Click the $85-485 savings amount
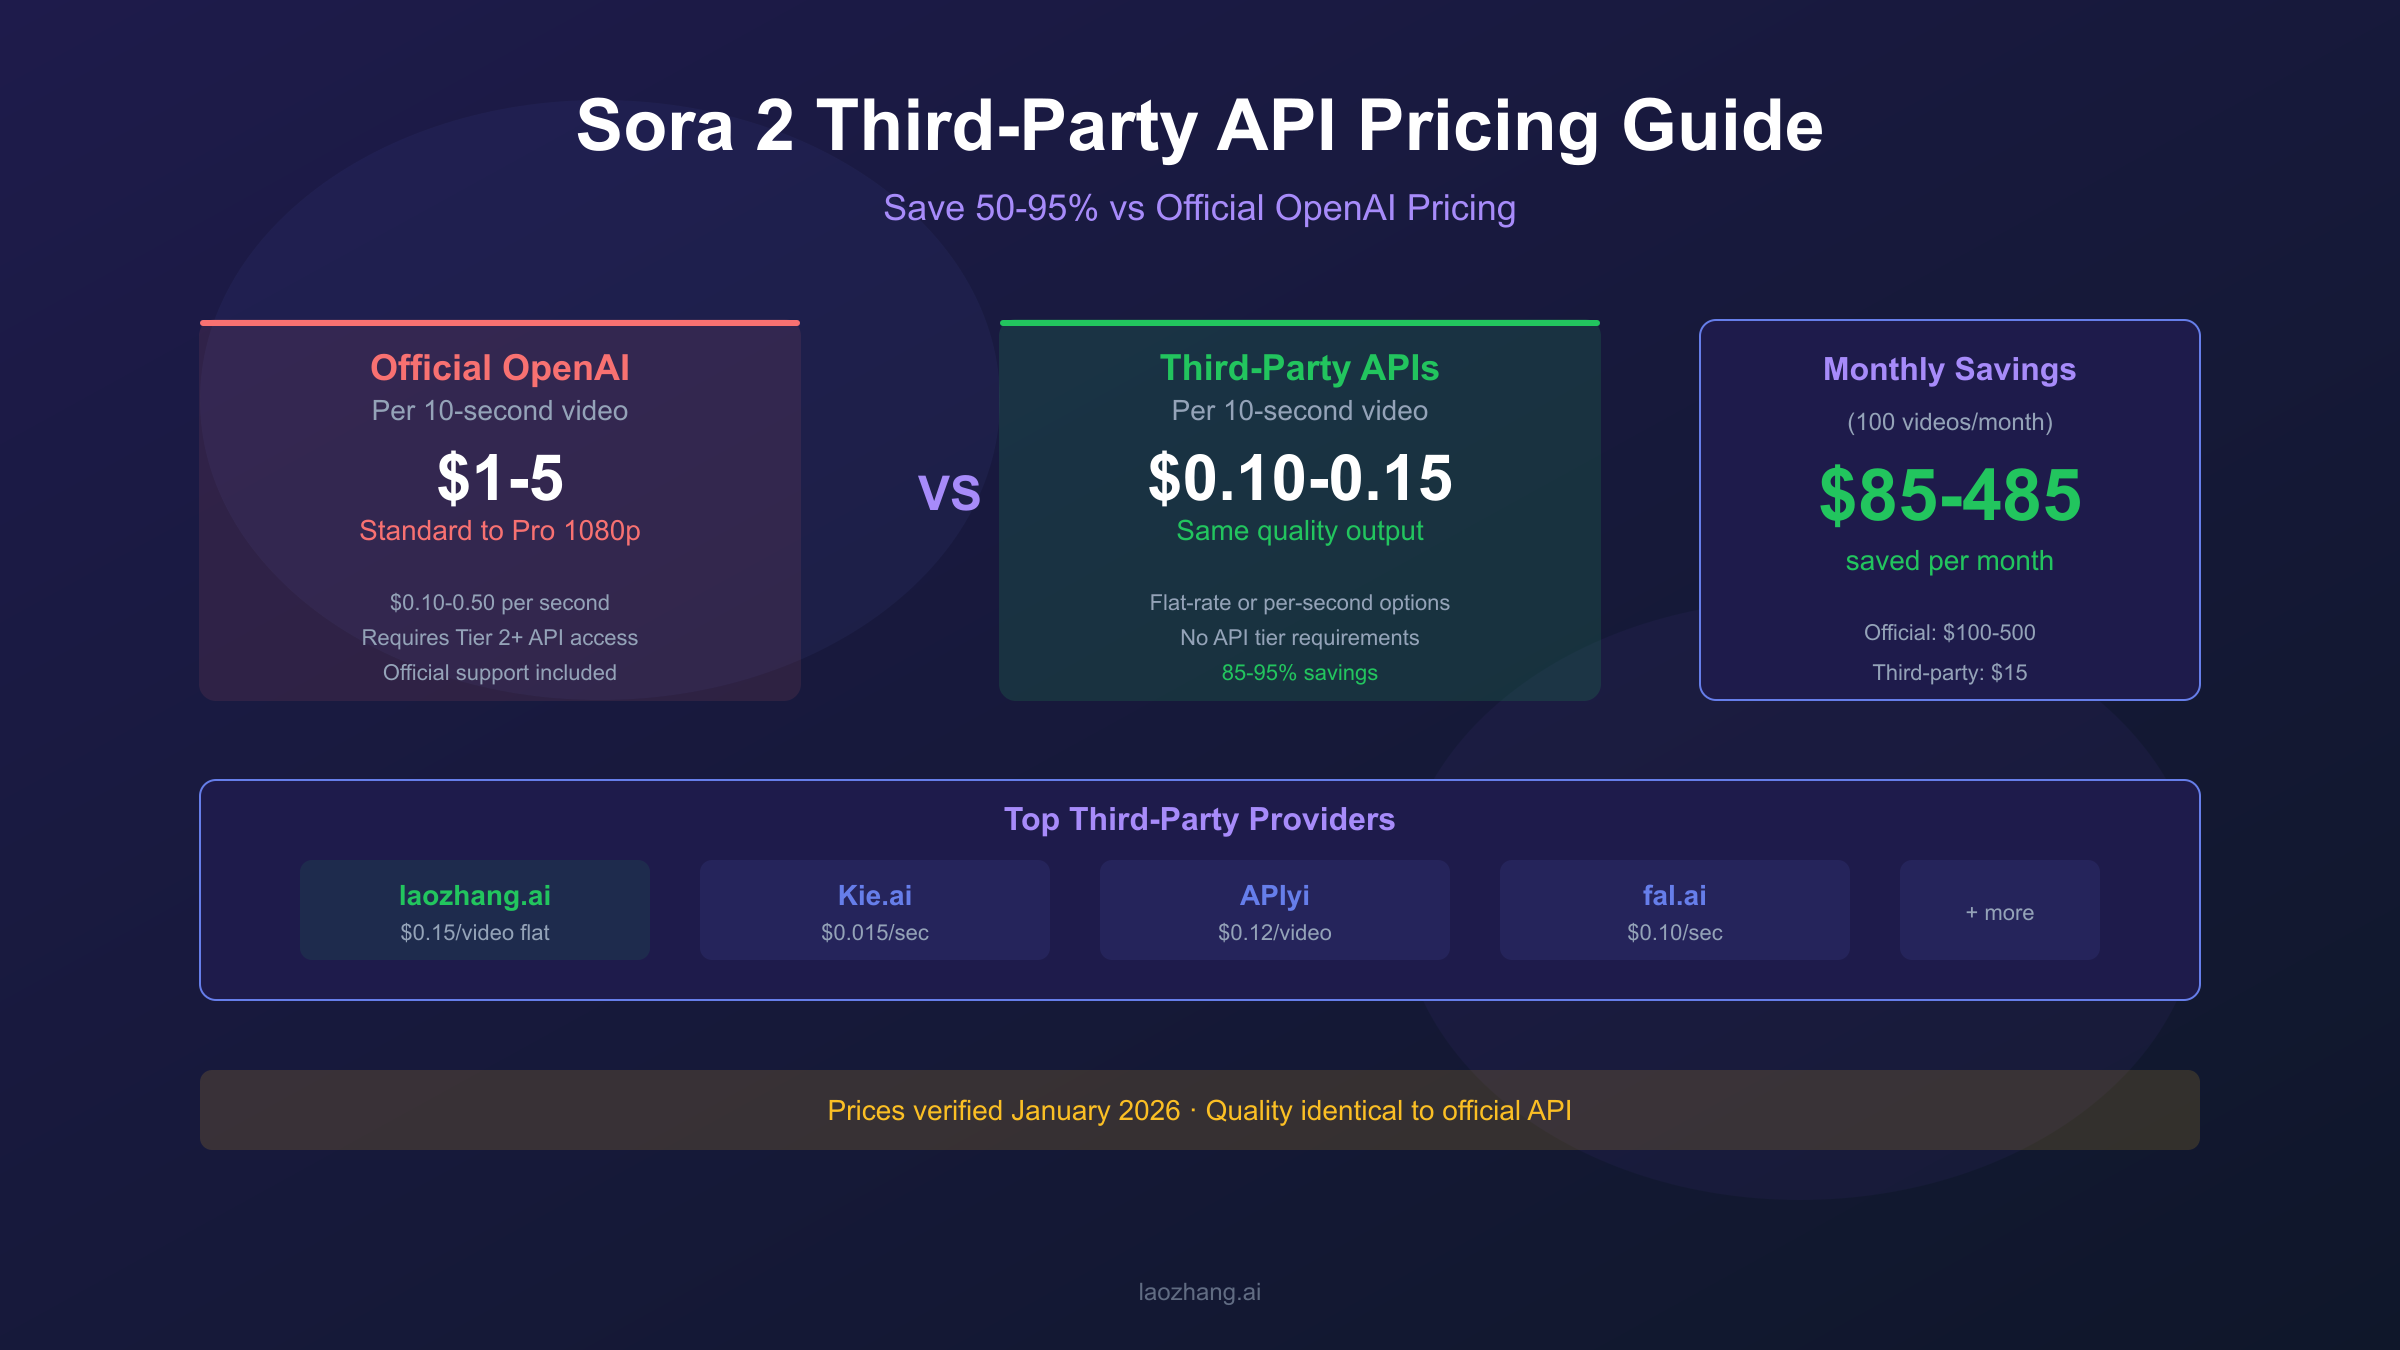 pos(1949,495)
